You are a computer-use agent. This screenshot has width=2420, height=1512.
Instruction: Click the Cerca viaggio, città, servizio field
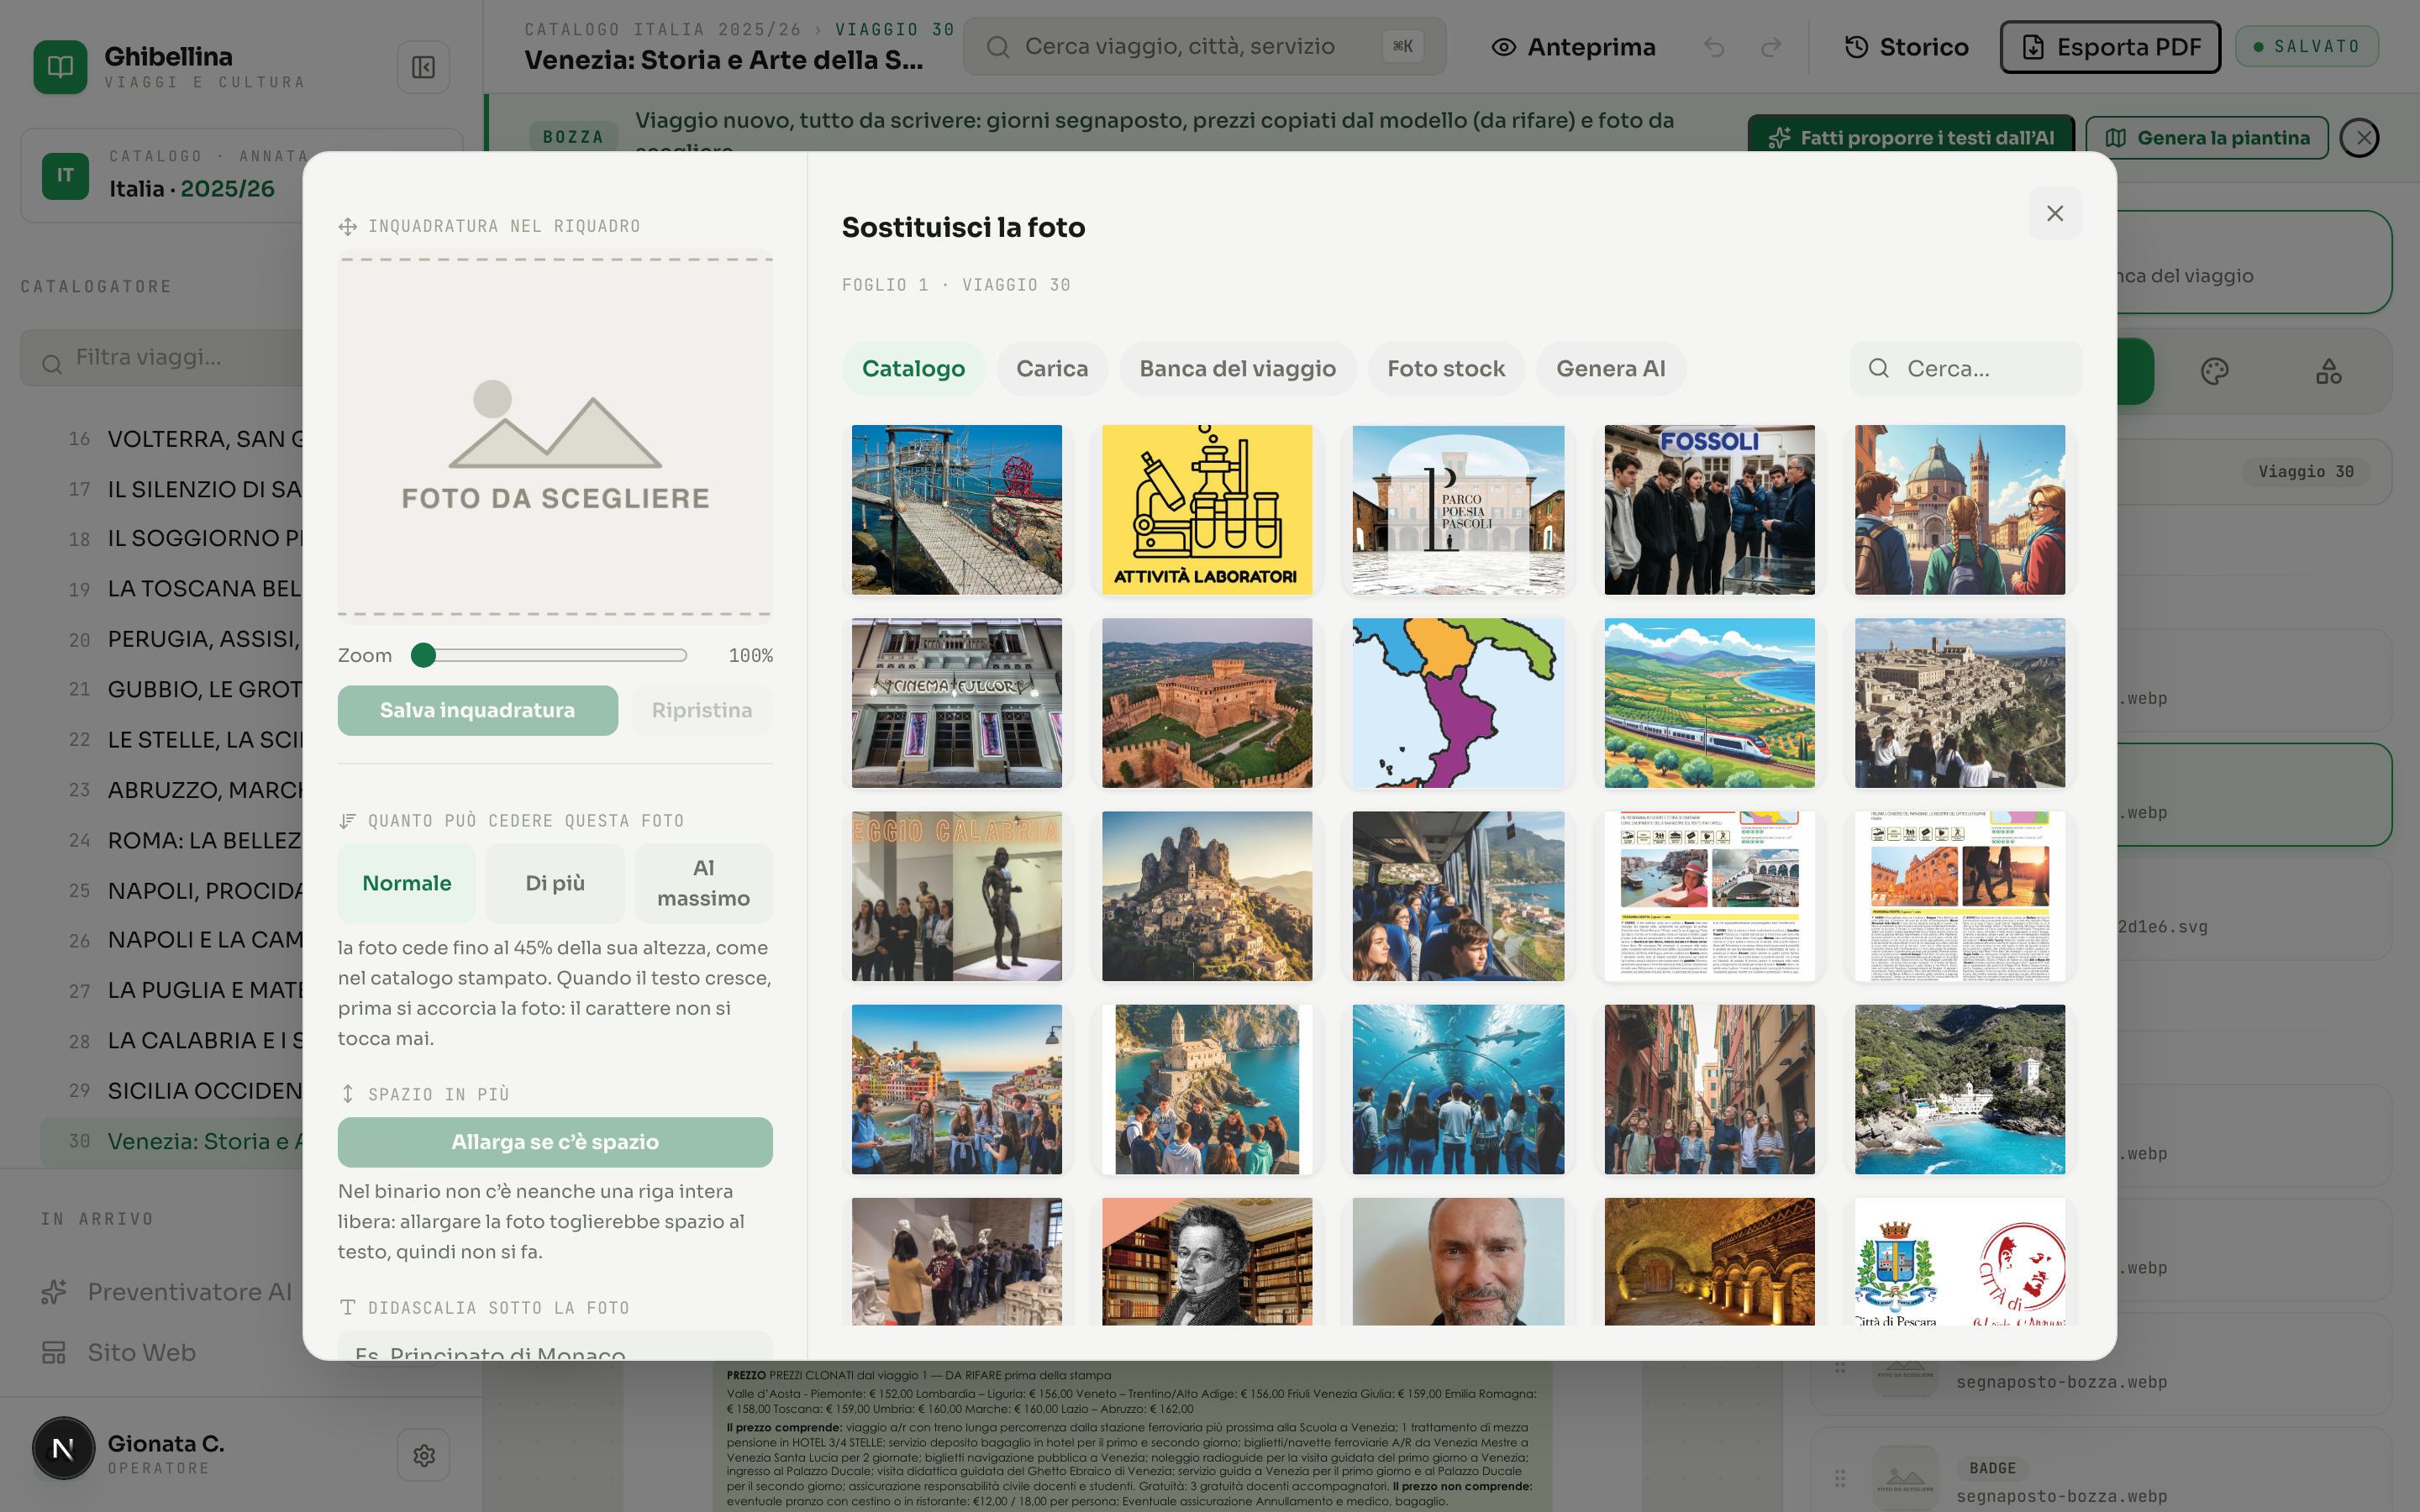point(1204,46)
